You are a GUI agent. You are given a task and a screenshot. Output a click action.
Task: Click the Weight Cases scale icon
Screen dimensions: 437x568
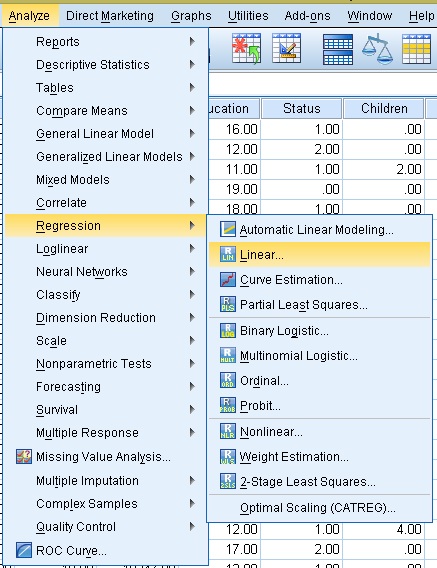coord(377,49)
